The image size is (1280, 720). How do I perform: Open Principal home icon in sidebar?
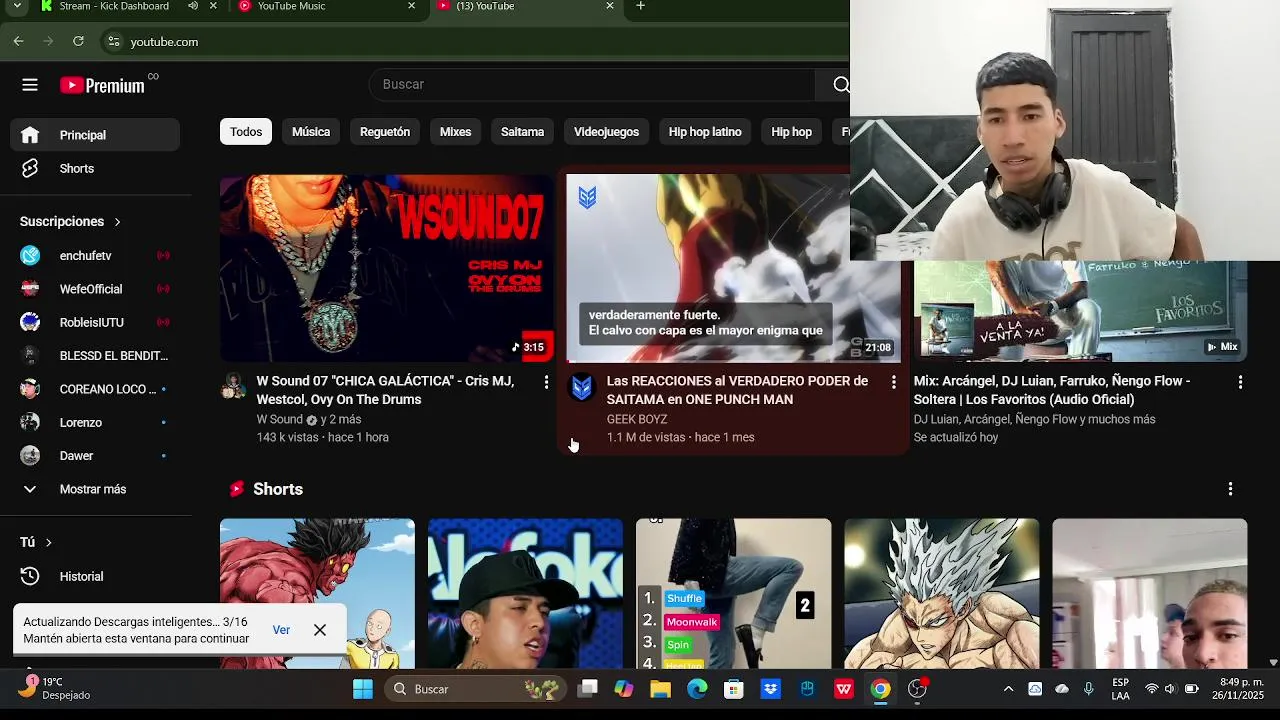click(x=30, y=135)
